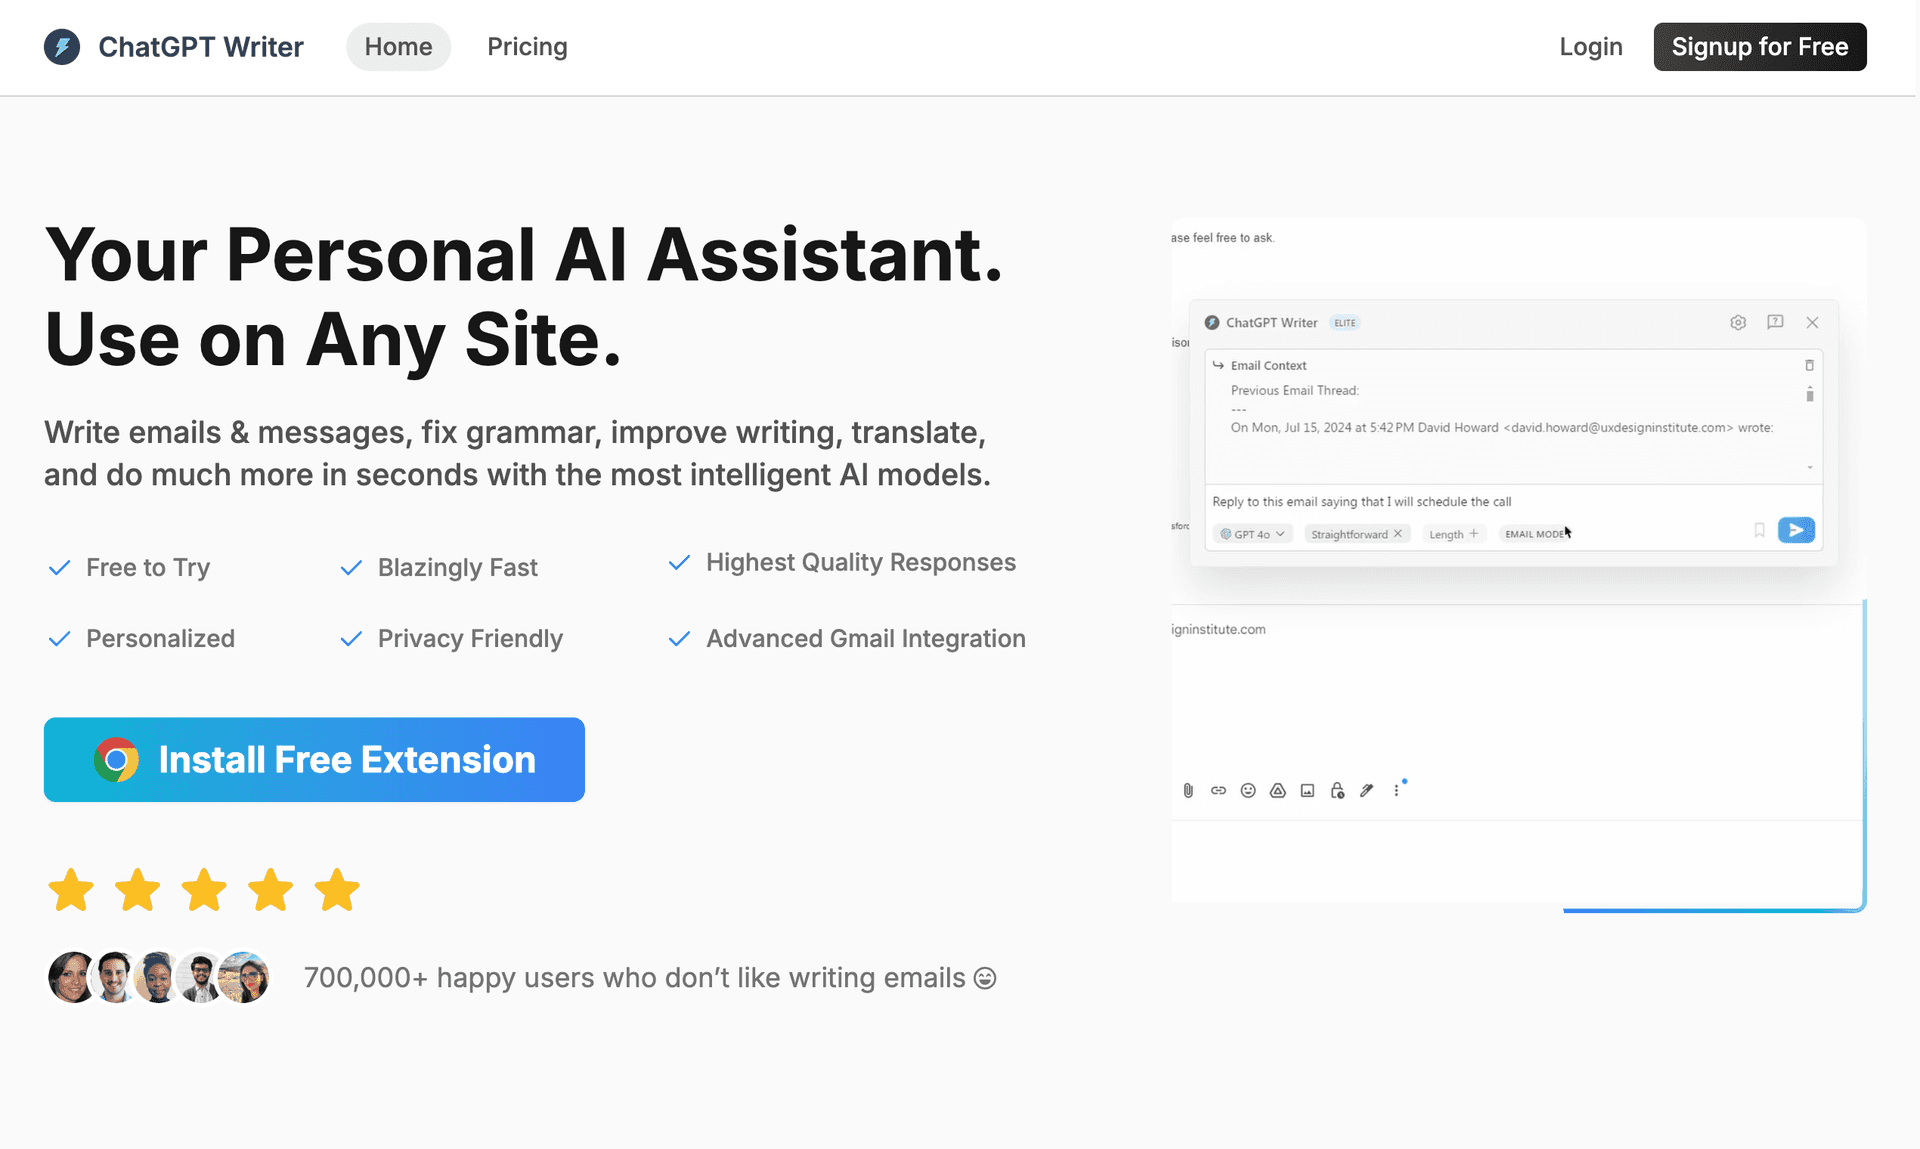The height and width of the screenshot is (1149, 1920).
Task: Click the Signup for Free button
Action: pyautogui.click(x=1760, y=47)
